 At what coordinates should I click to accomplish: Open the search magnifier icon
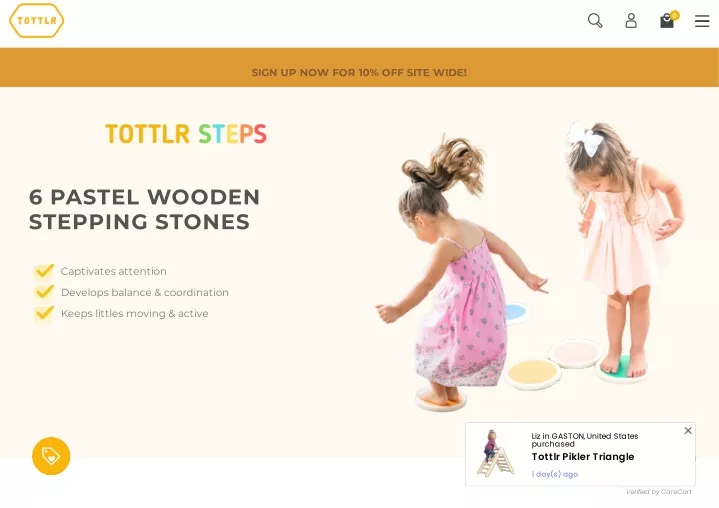tap(595, 21)
